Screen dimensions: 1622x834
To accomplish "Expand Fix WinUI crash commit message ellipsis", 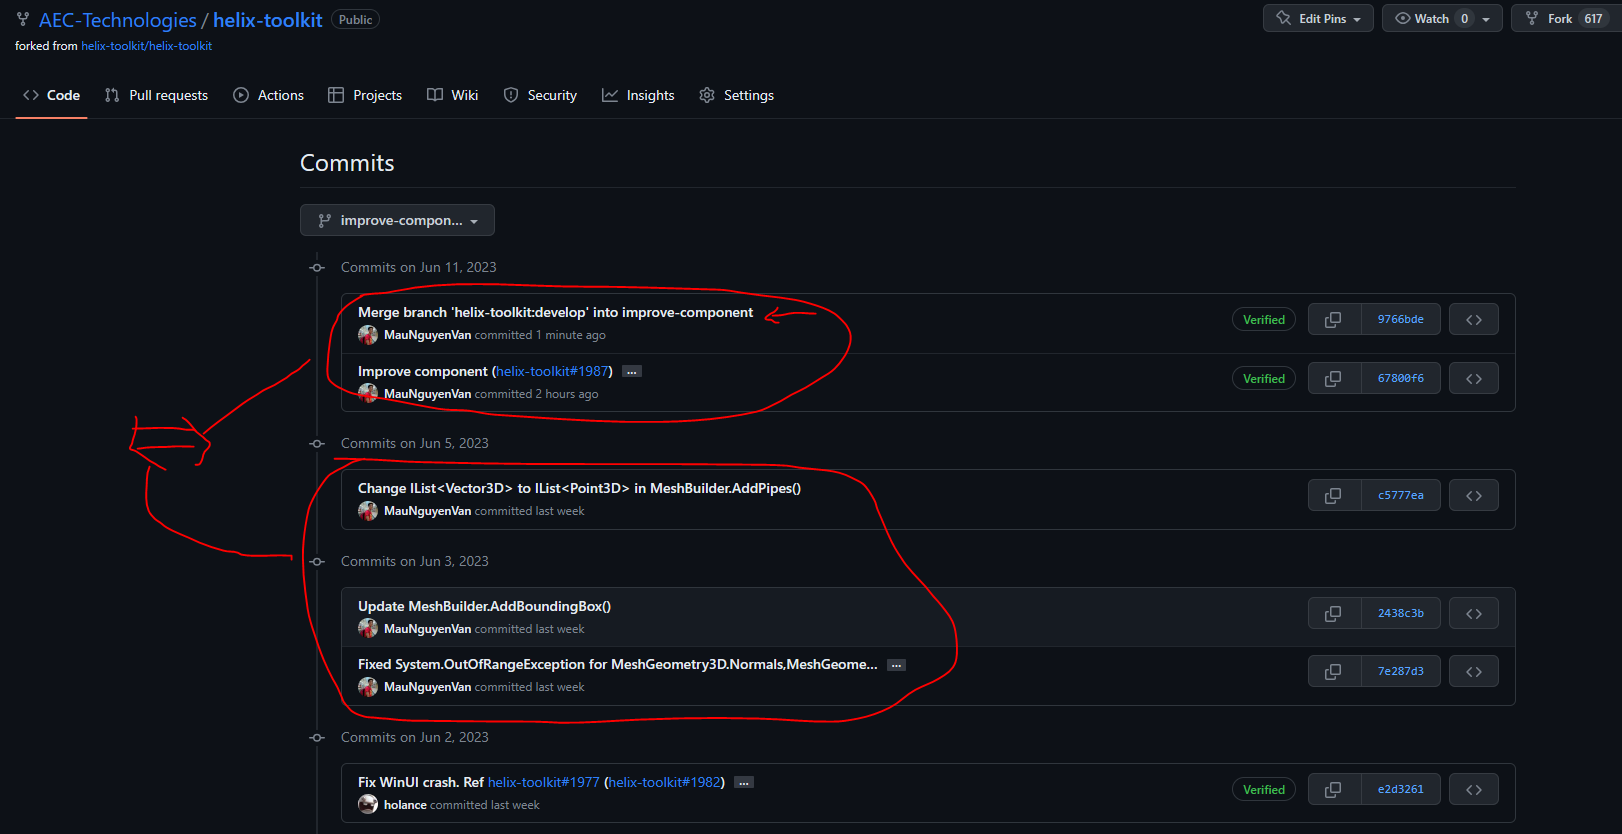I will coord(743,783).
